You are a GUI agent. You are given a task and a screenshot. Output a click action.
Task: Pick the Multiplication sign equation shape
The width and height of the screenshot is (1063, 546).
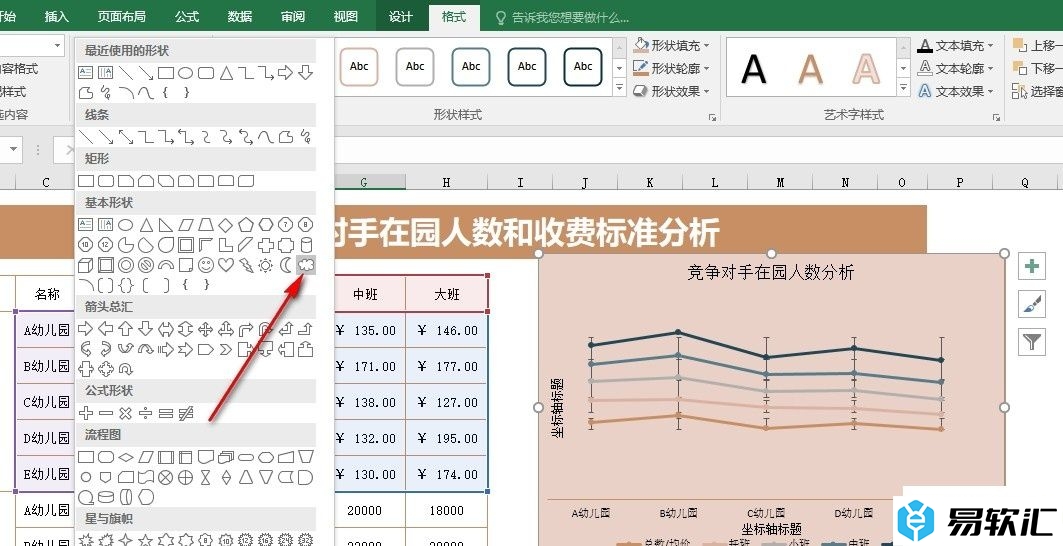coord(125,412)
